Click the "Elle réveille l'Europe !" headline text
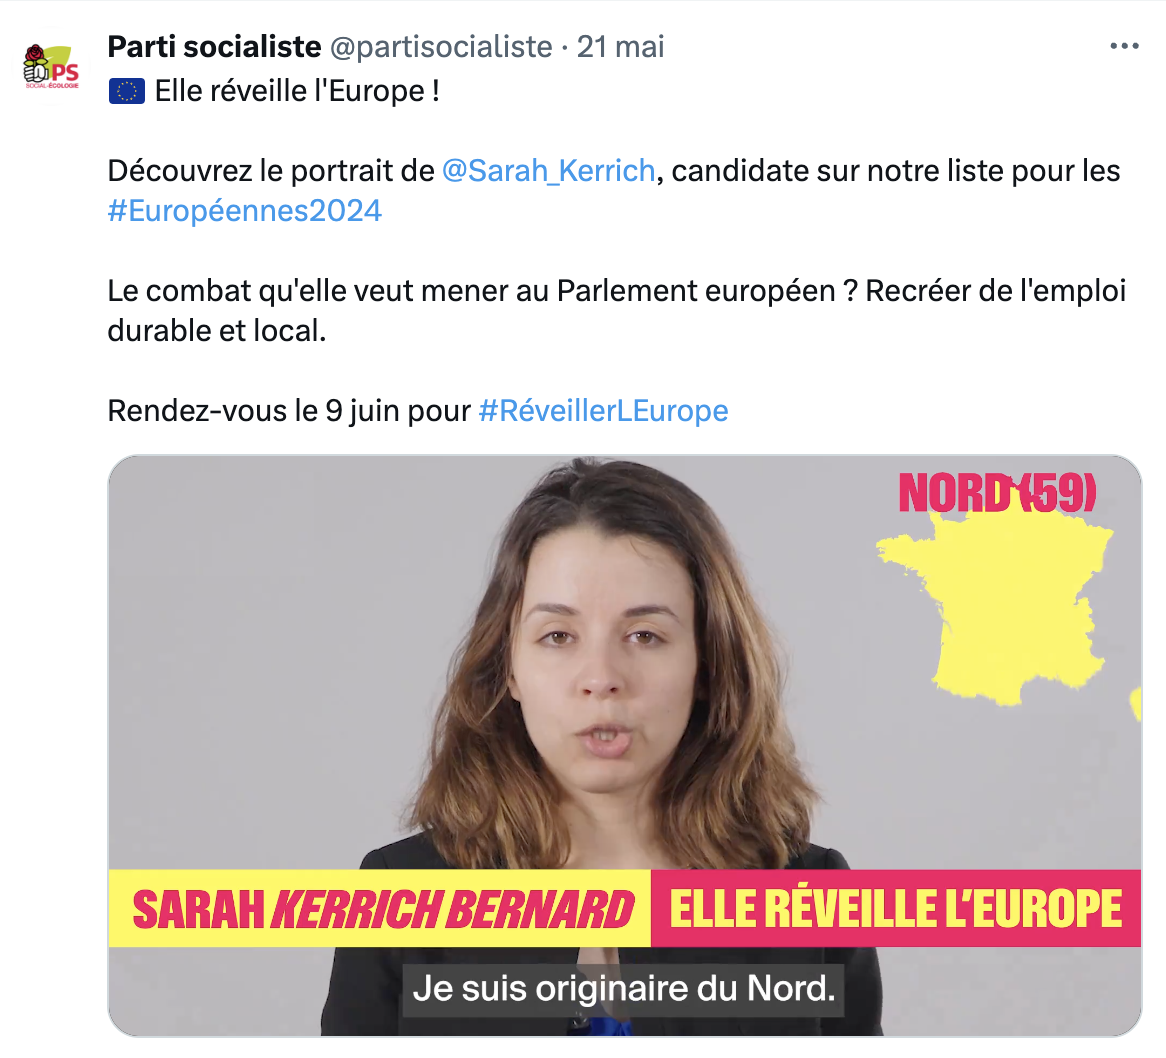The height and width of the screenshot is (1058, 1166). tap(297, 92)
